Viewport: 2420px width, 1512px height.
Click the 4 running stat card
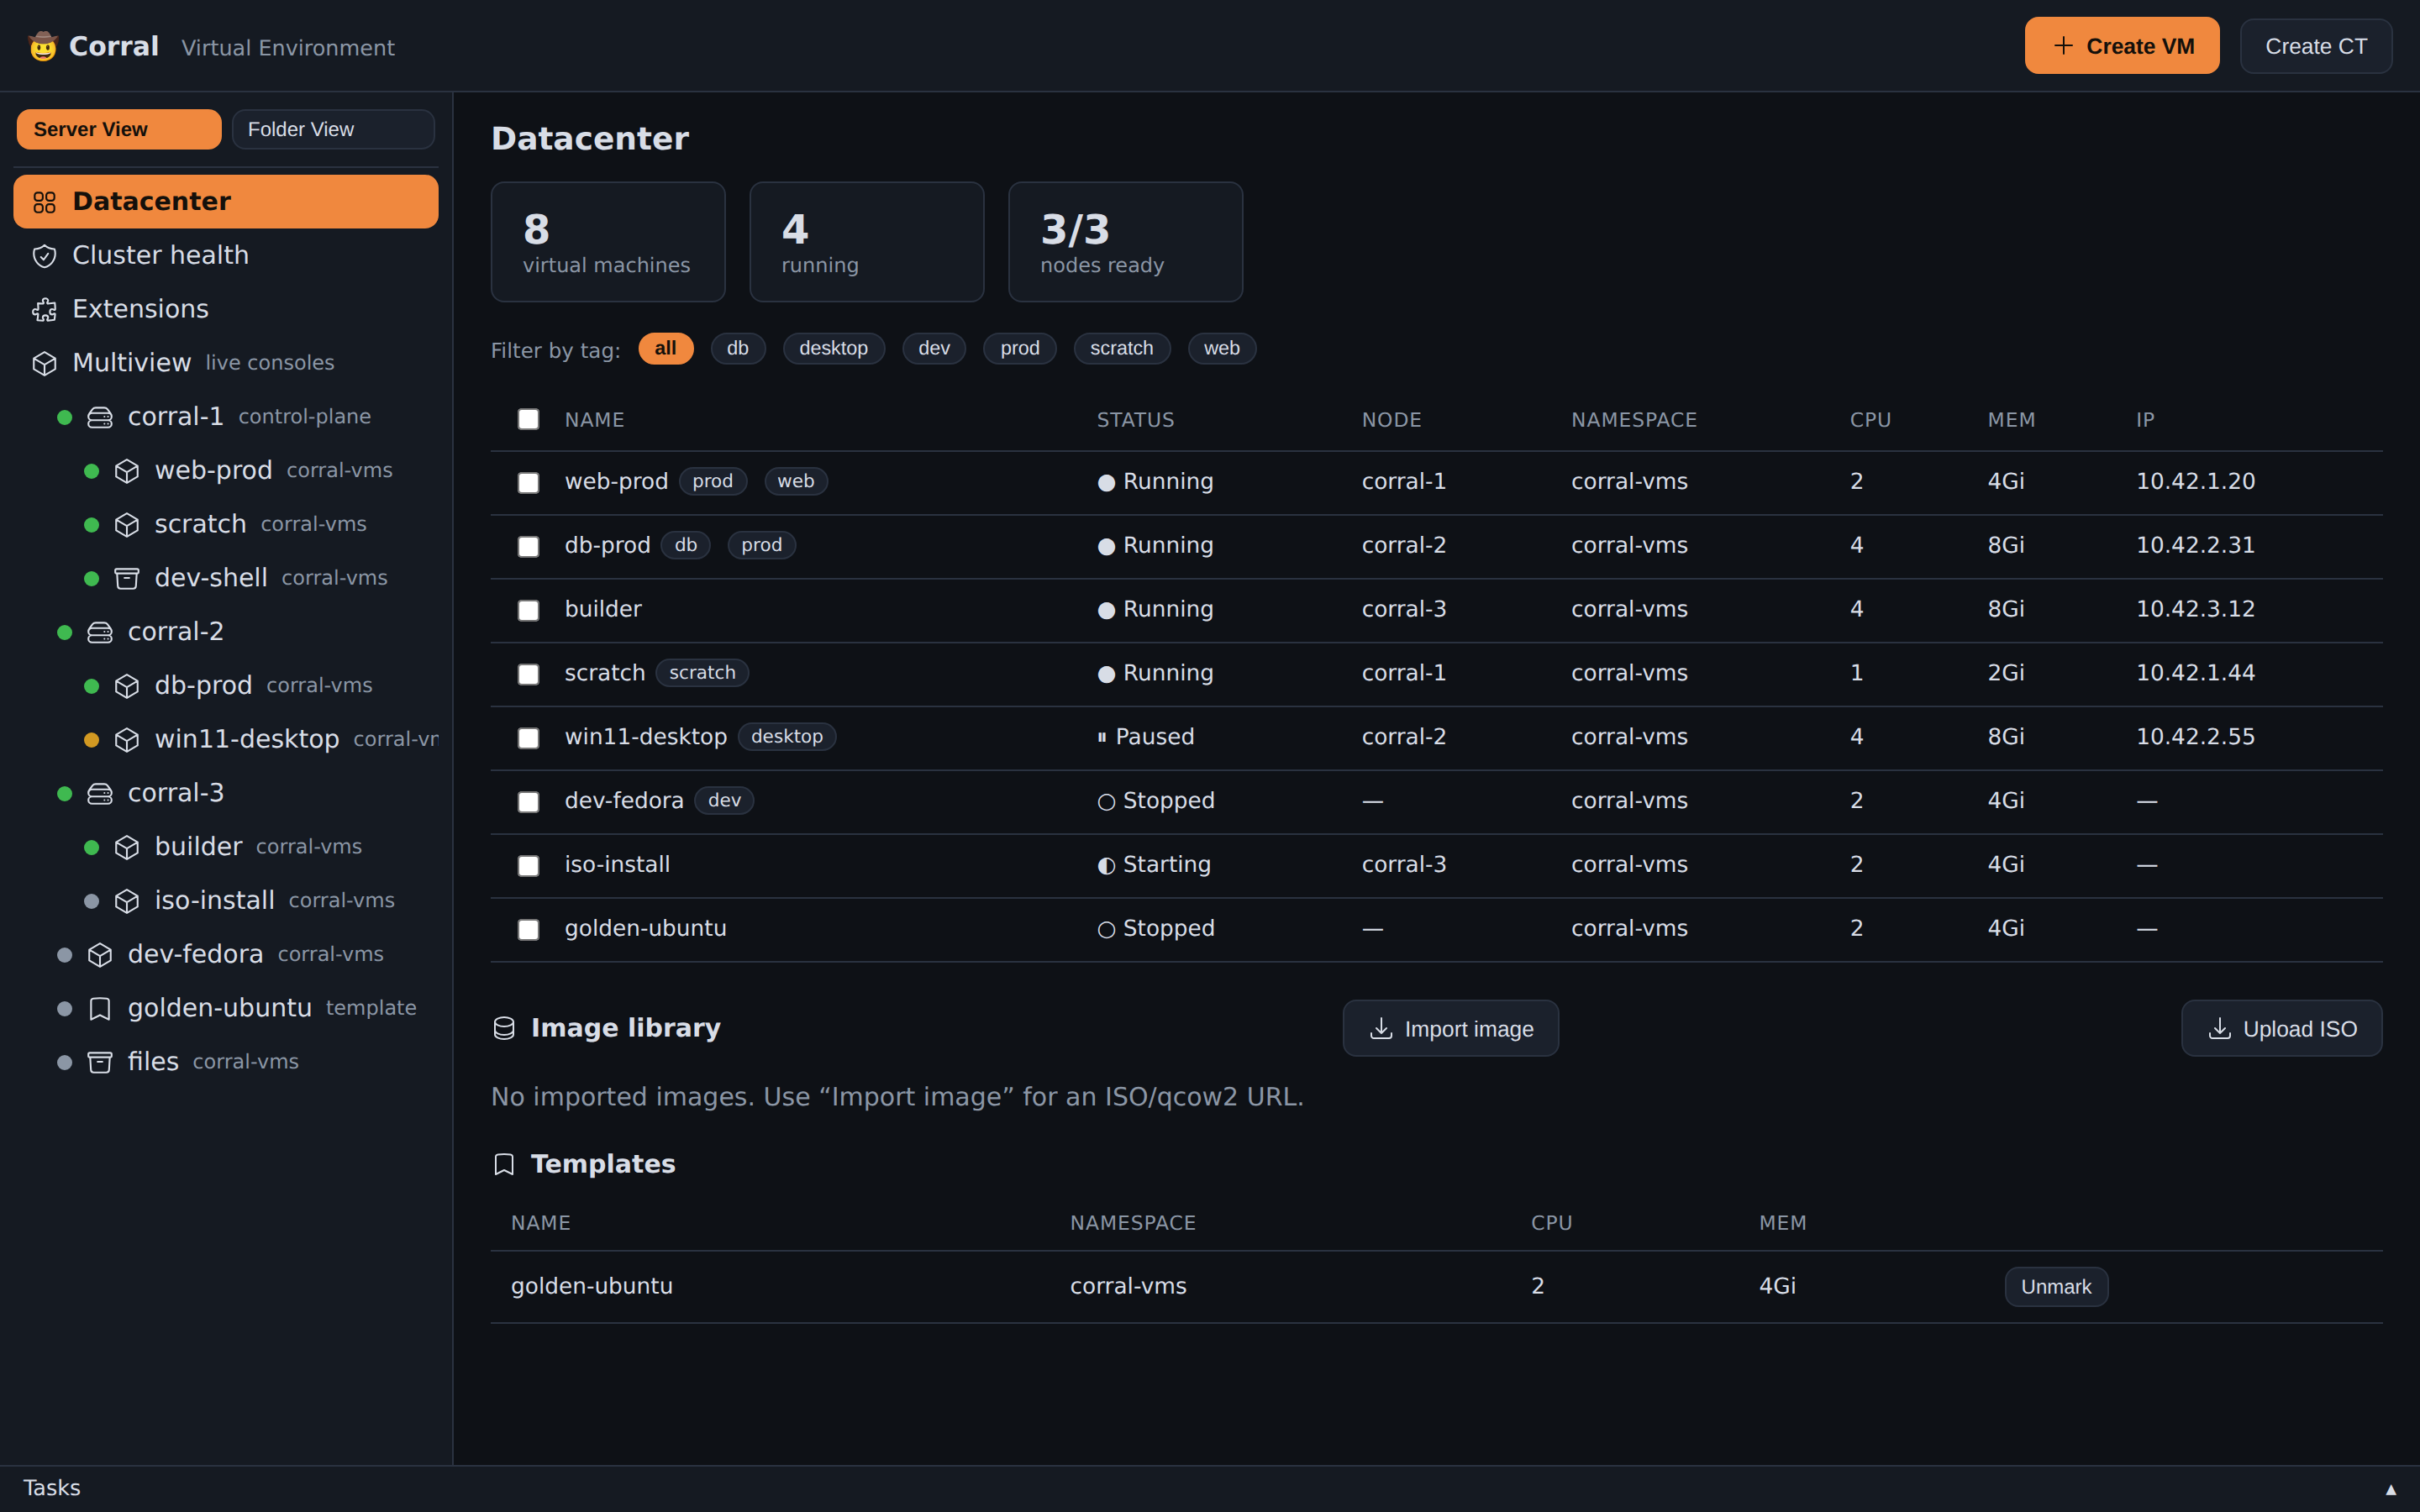(867, 242)
